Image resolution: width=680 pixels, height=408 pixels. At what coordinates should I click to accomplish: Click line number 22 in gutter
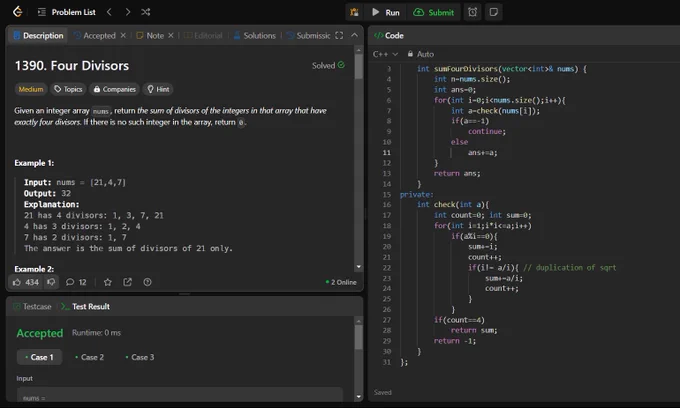coord(387,268)
